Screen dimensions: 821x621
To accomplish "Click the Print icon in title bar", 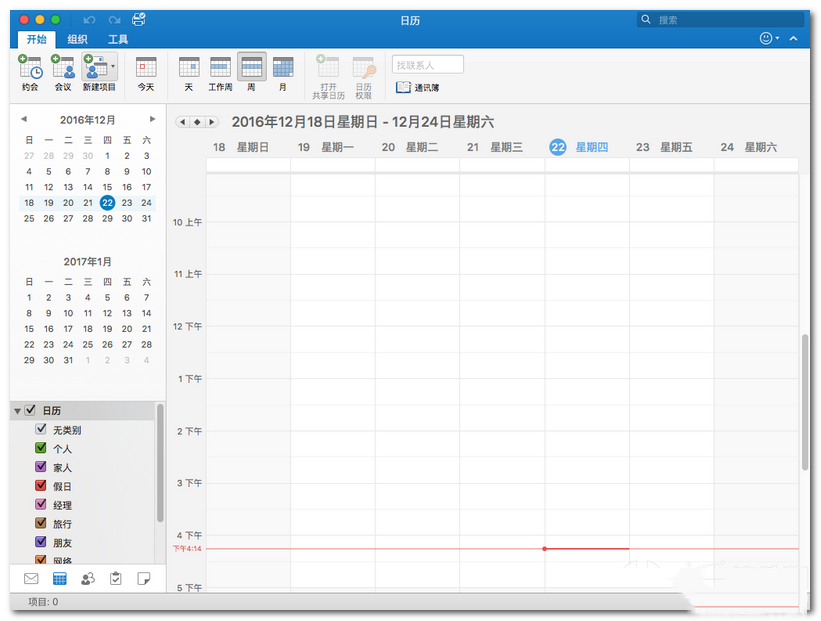I will coord(139,19).
